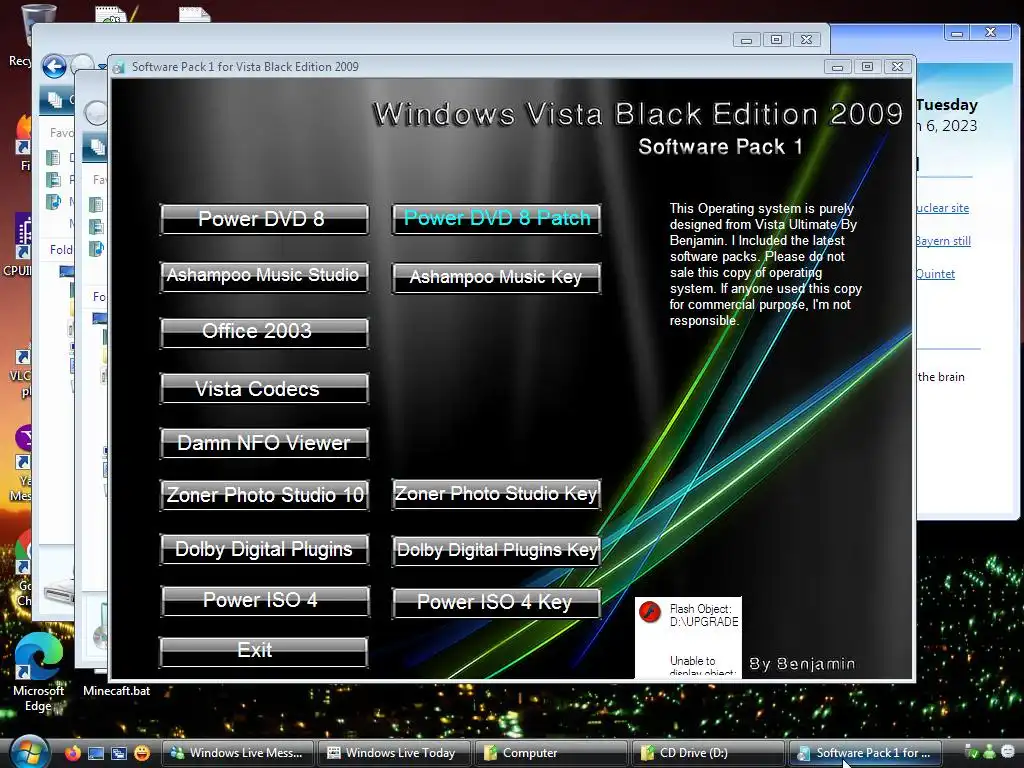This screenshot has height=768, width=1024.
Task: Open the Windows Start orb
Action: [27, 752]
